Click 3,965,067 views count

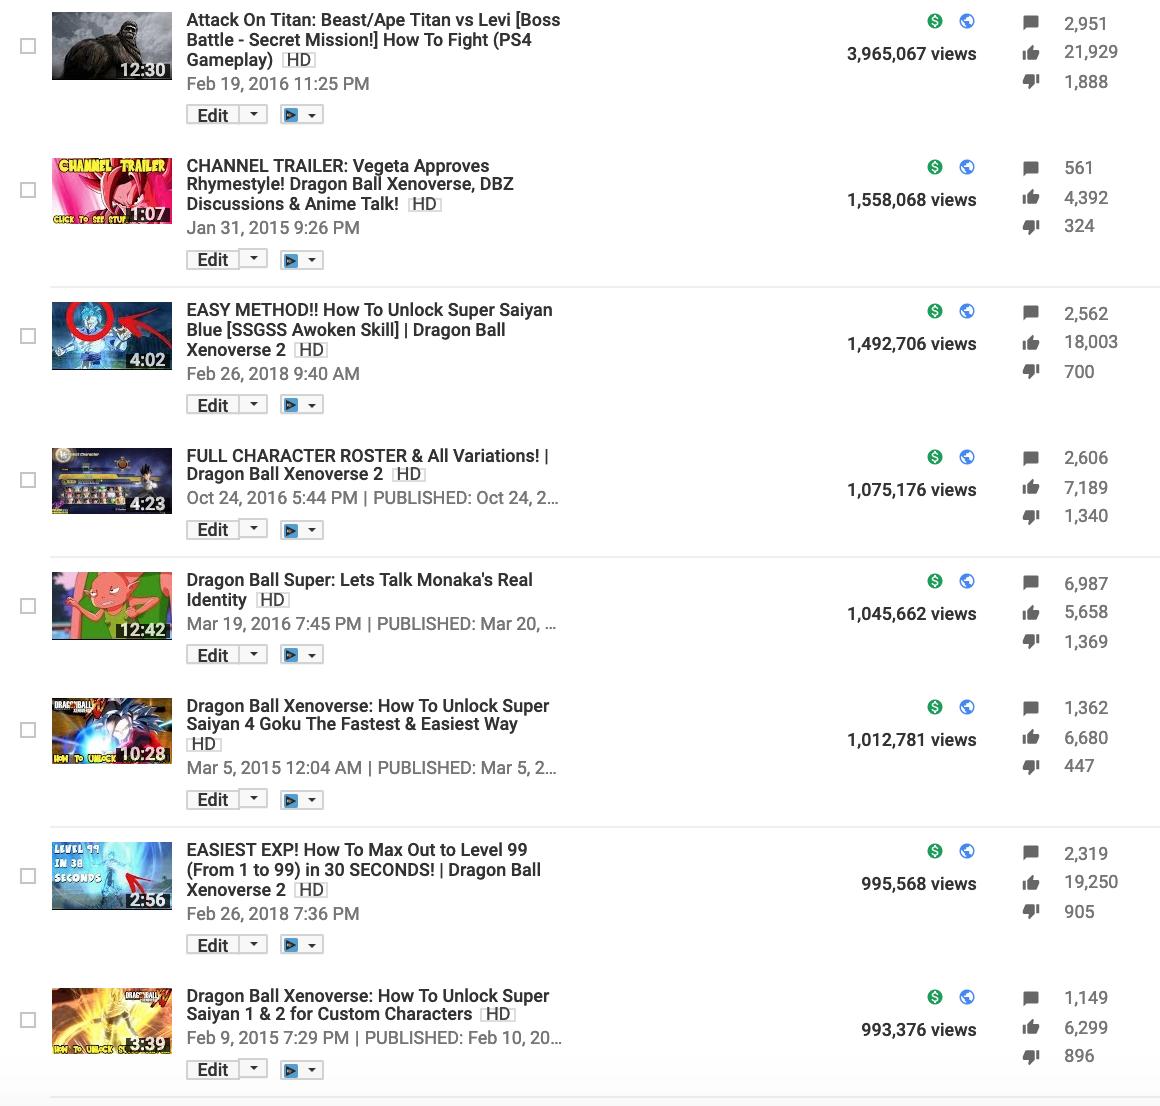click(911, 54)
